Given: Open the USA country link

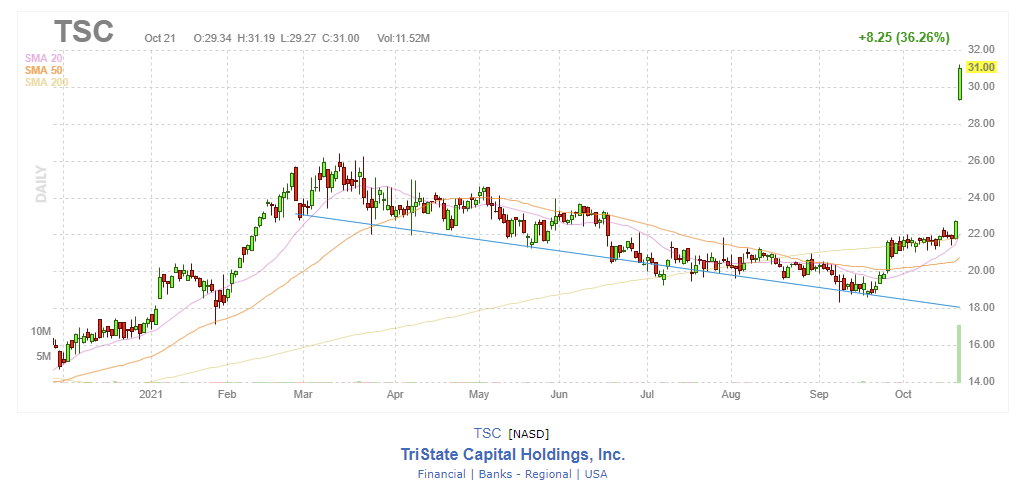Looking at the screenshot, I should [596, 474].
